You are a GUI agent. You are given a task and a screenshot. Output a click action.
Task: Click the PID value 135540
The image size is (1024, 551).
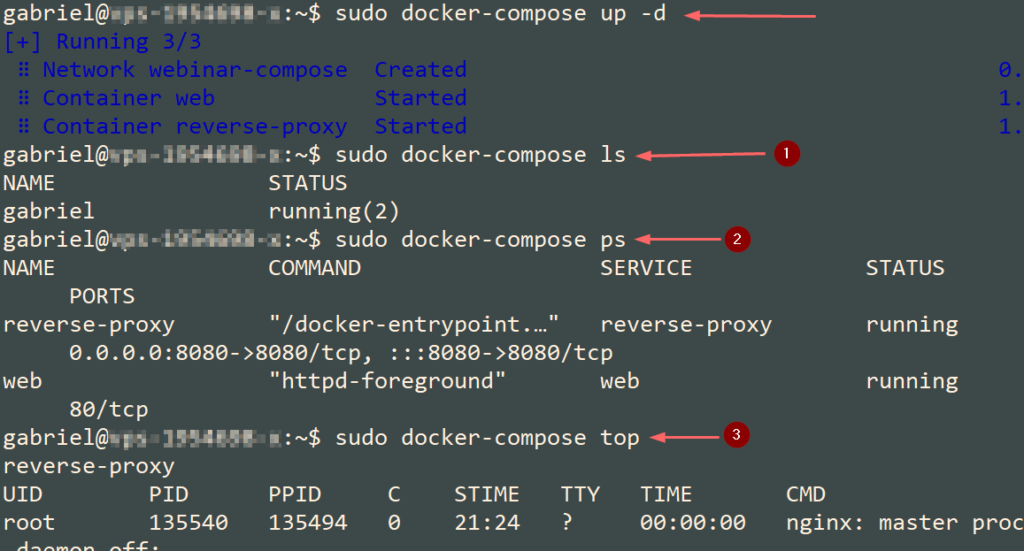coord(188,523)
